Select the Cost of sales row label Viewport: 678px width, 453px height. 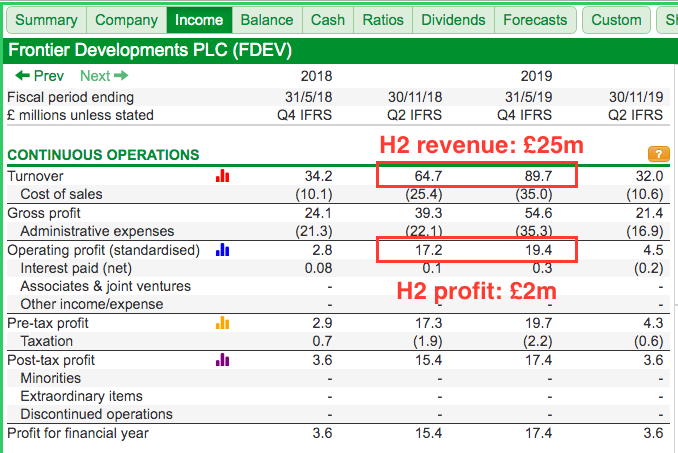(61, 194)
